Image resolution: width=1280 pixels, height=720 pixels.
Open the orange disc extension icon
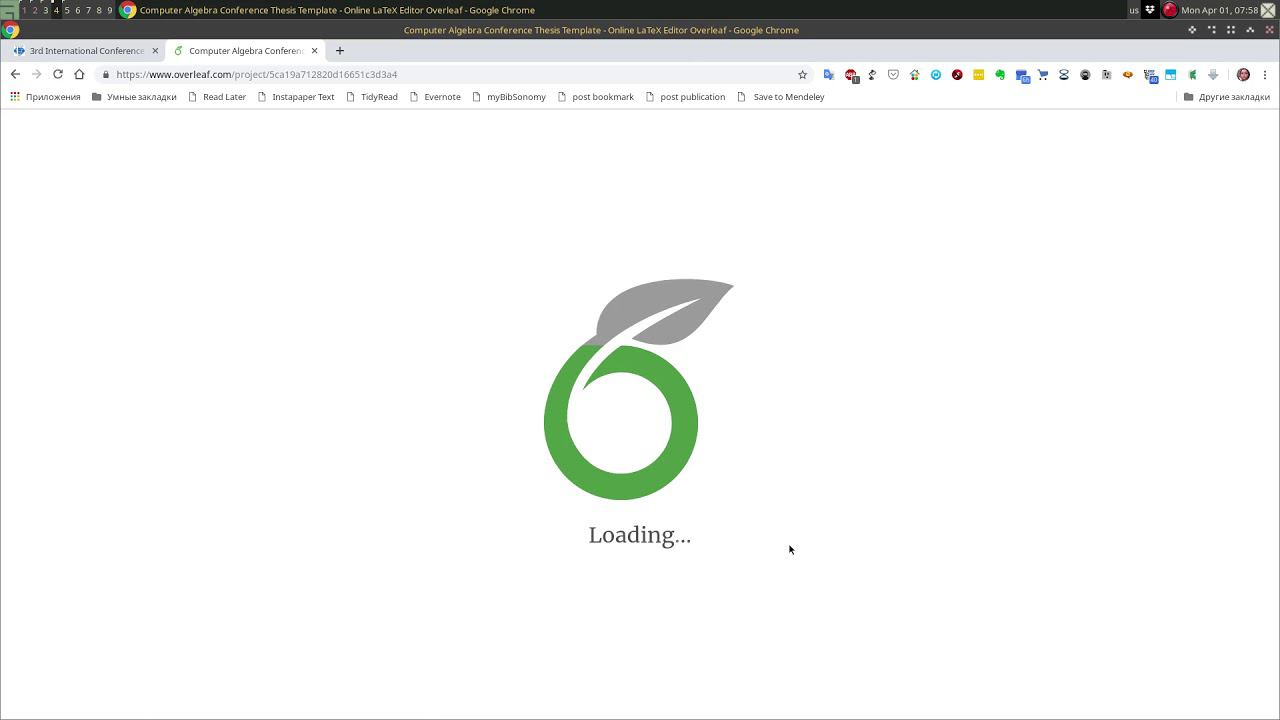[x=1128, y=74]
